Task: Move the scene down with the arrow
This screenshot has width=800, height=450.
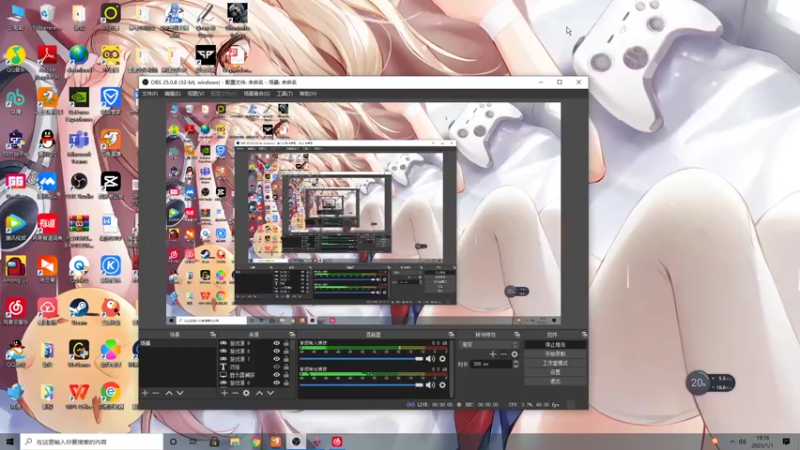Action: point(180,393)
